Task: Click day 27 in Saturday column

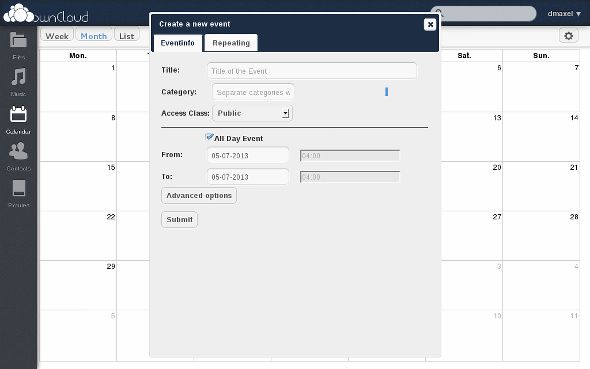Action: [472, 235]
